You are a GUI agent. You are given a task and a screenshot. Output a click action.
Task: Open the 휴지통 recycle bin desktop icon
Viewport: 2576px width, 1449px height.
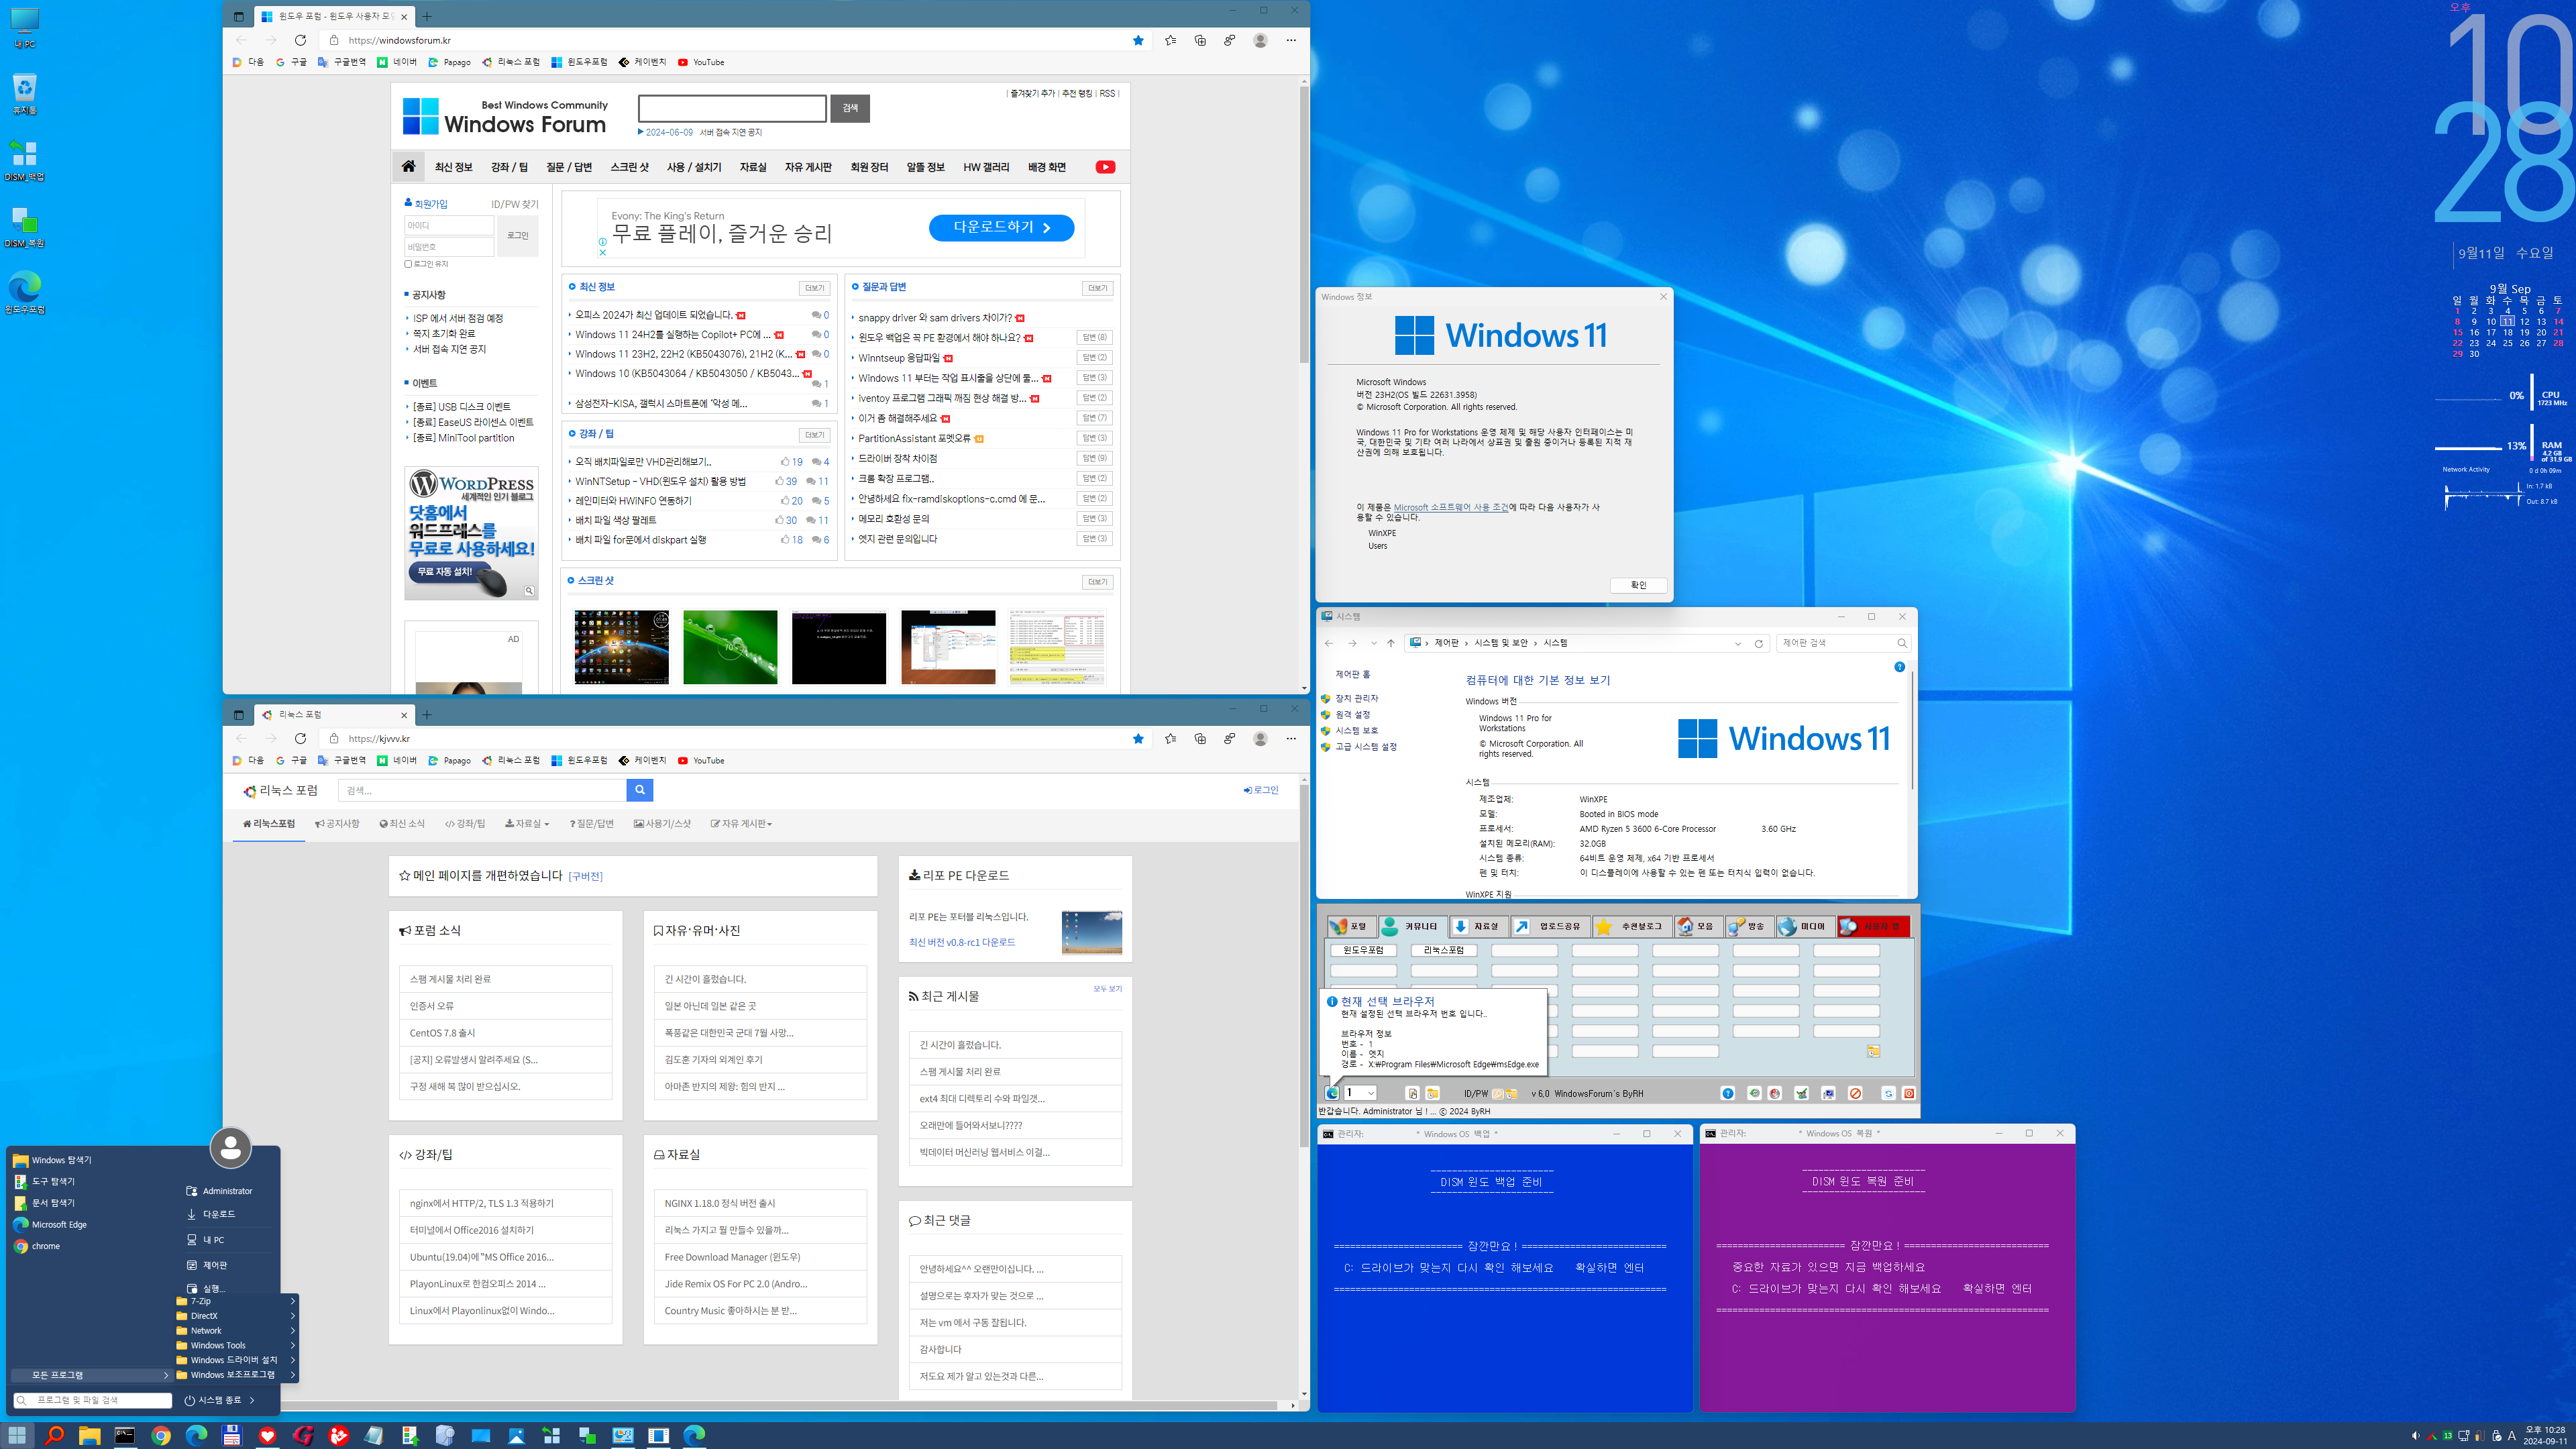(x=24, y=94)
